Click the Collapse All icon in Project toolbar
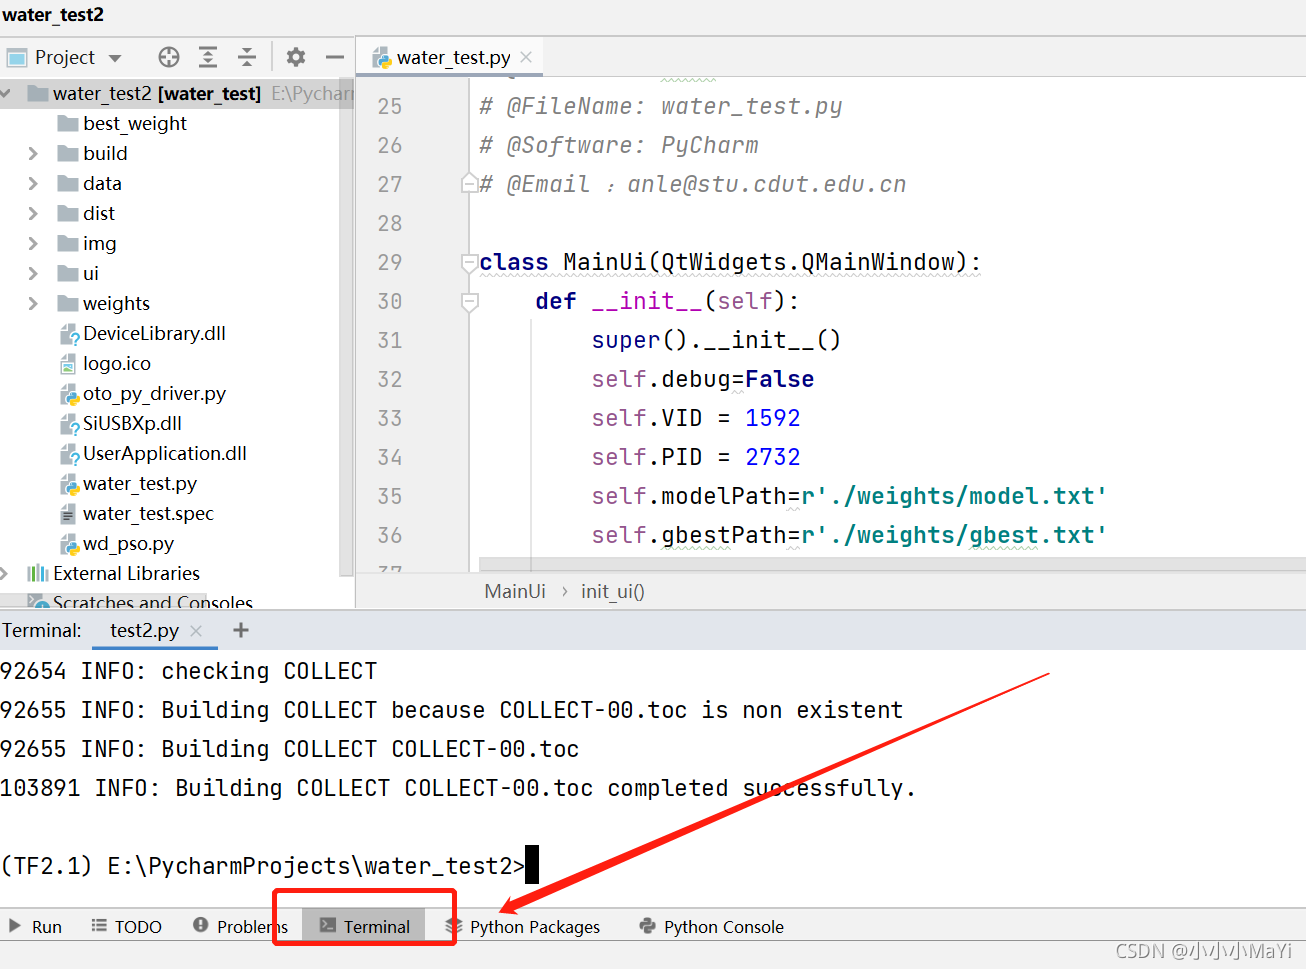 coord(247,57)
